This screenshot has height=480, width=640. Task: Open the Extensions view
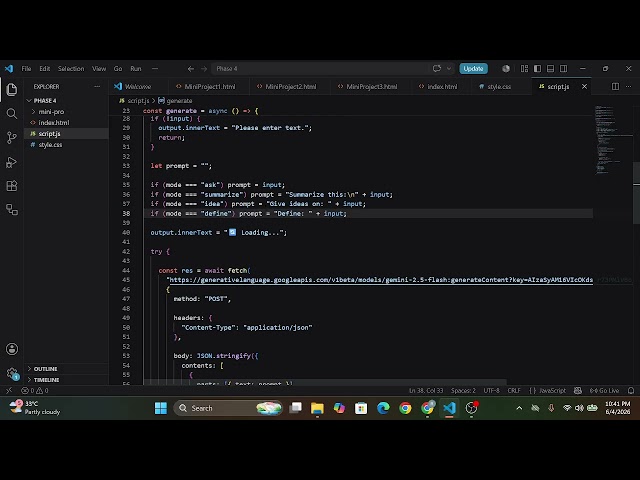[x=12, y=186]
